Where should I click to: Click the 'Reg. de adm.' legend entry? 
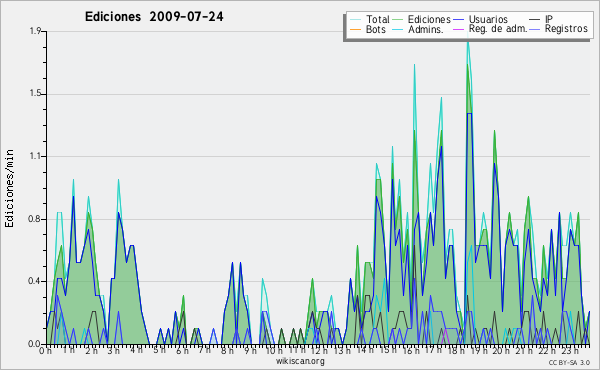(x=498, y=29)
